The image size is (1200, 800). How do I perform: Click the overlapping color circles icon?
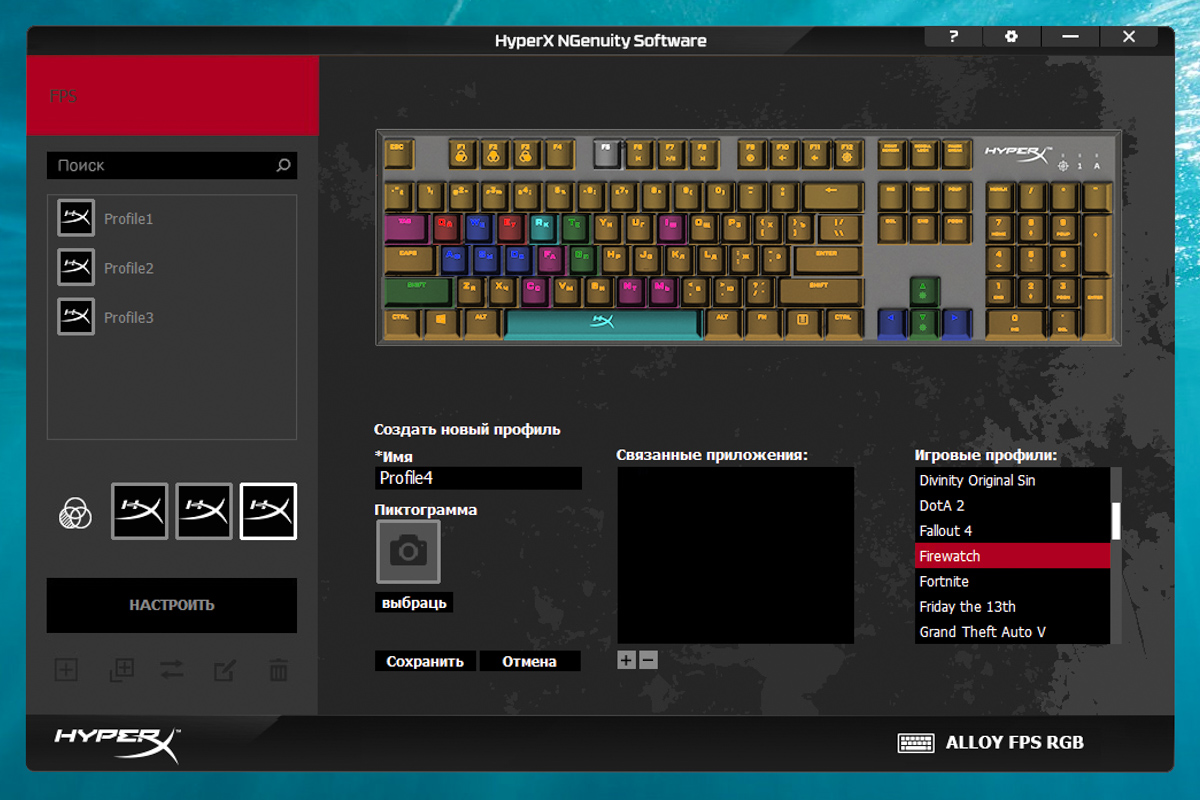coord(75,513)
